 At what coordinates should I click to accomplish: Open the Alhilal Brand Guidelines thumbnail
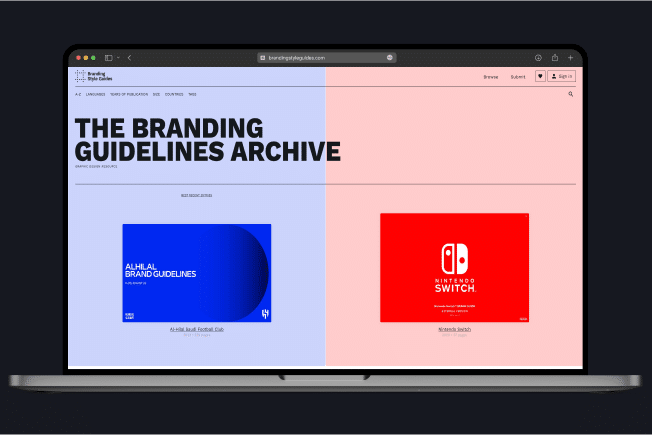pos(197,273)
